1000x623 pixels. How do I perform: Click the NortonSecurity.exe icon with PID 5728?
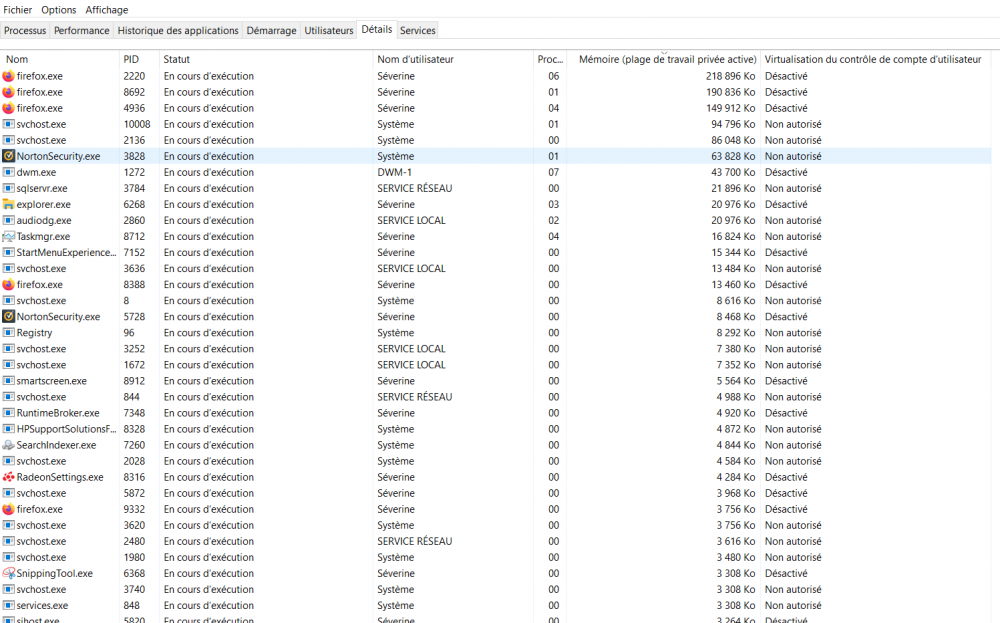(9, 317)
